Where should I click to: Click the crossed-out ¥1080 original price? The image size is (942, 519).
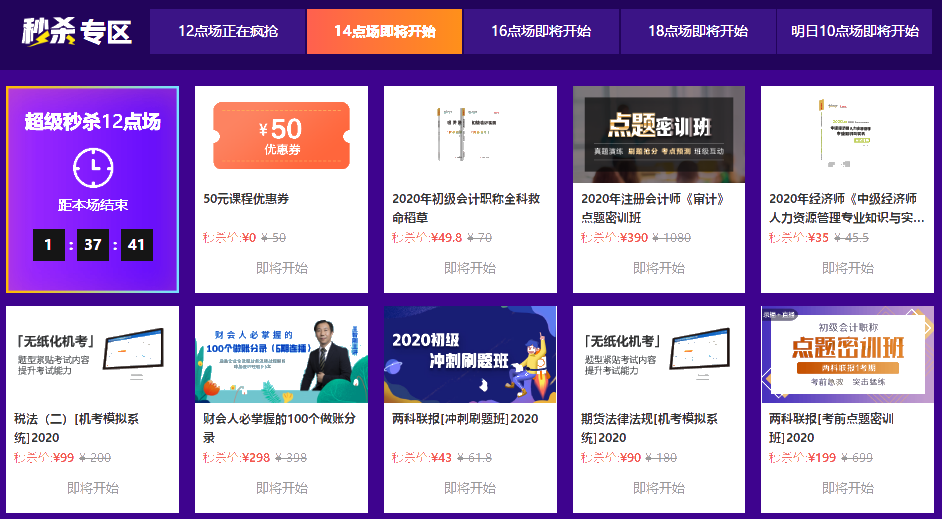click(x=672, y=238)
